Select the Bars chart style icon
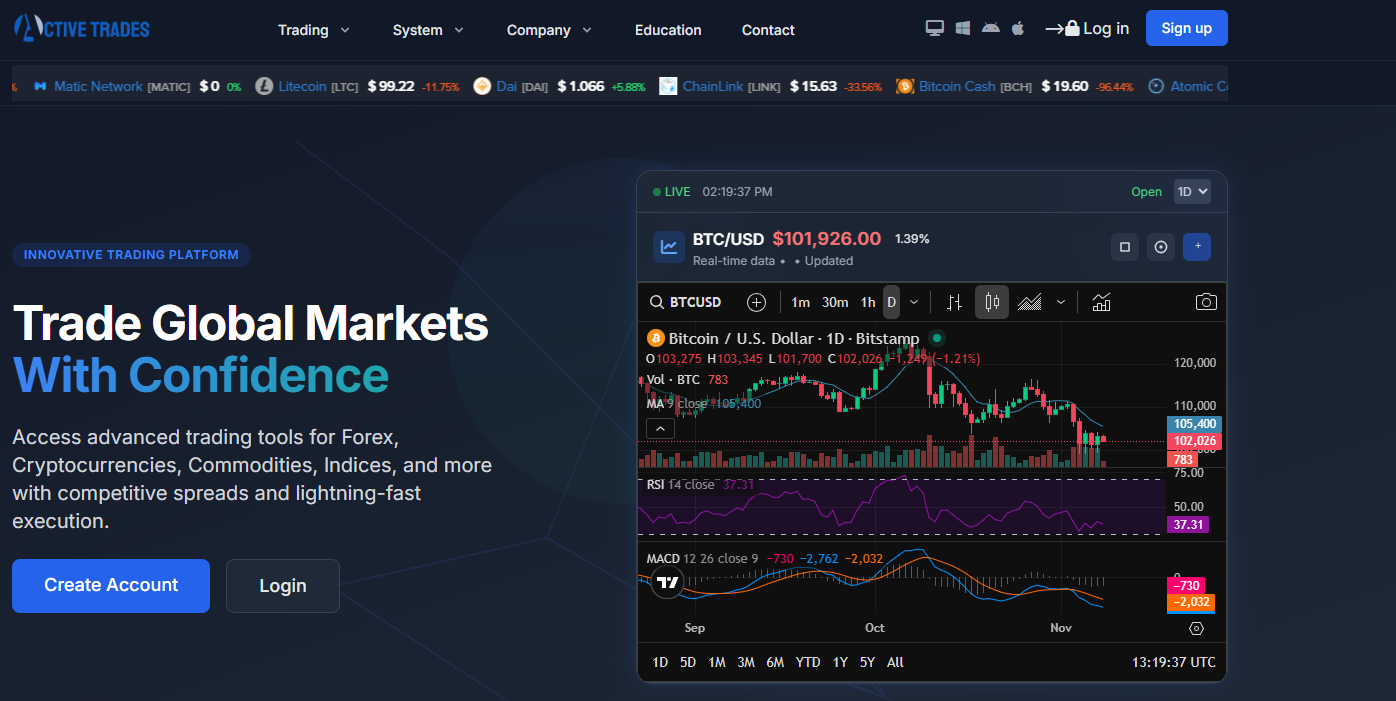 click(955, 302)
